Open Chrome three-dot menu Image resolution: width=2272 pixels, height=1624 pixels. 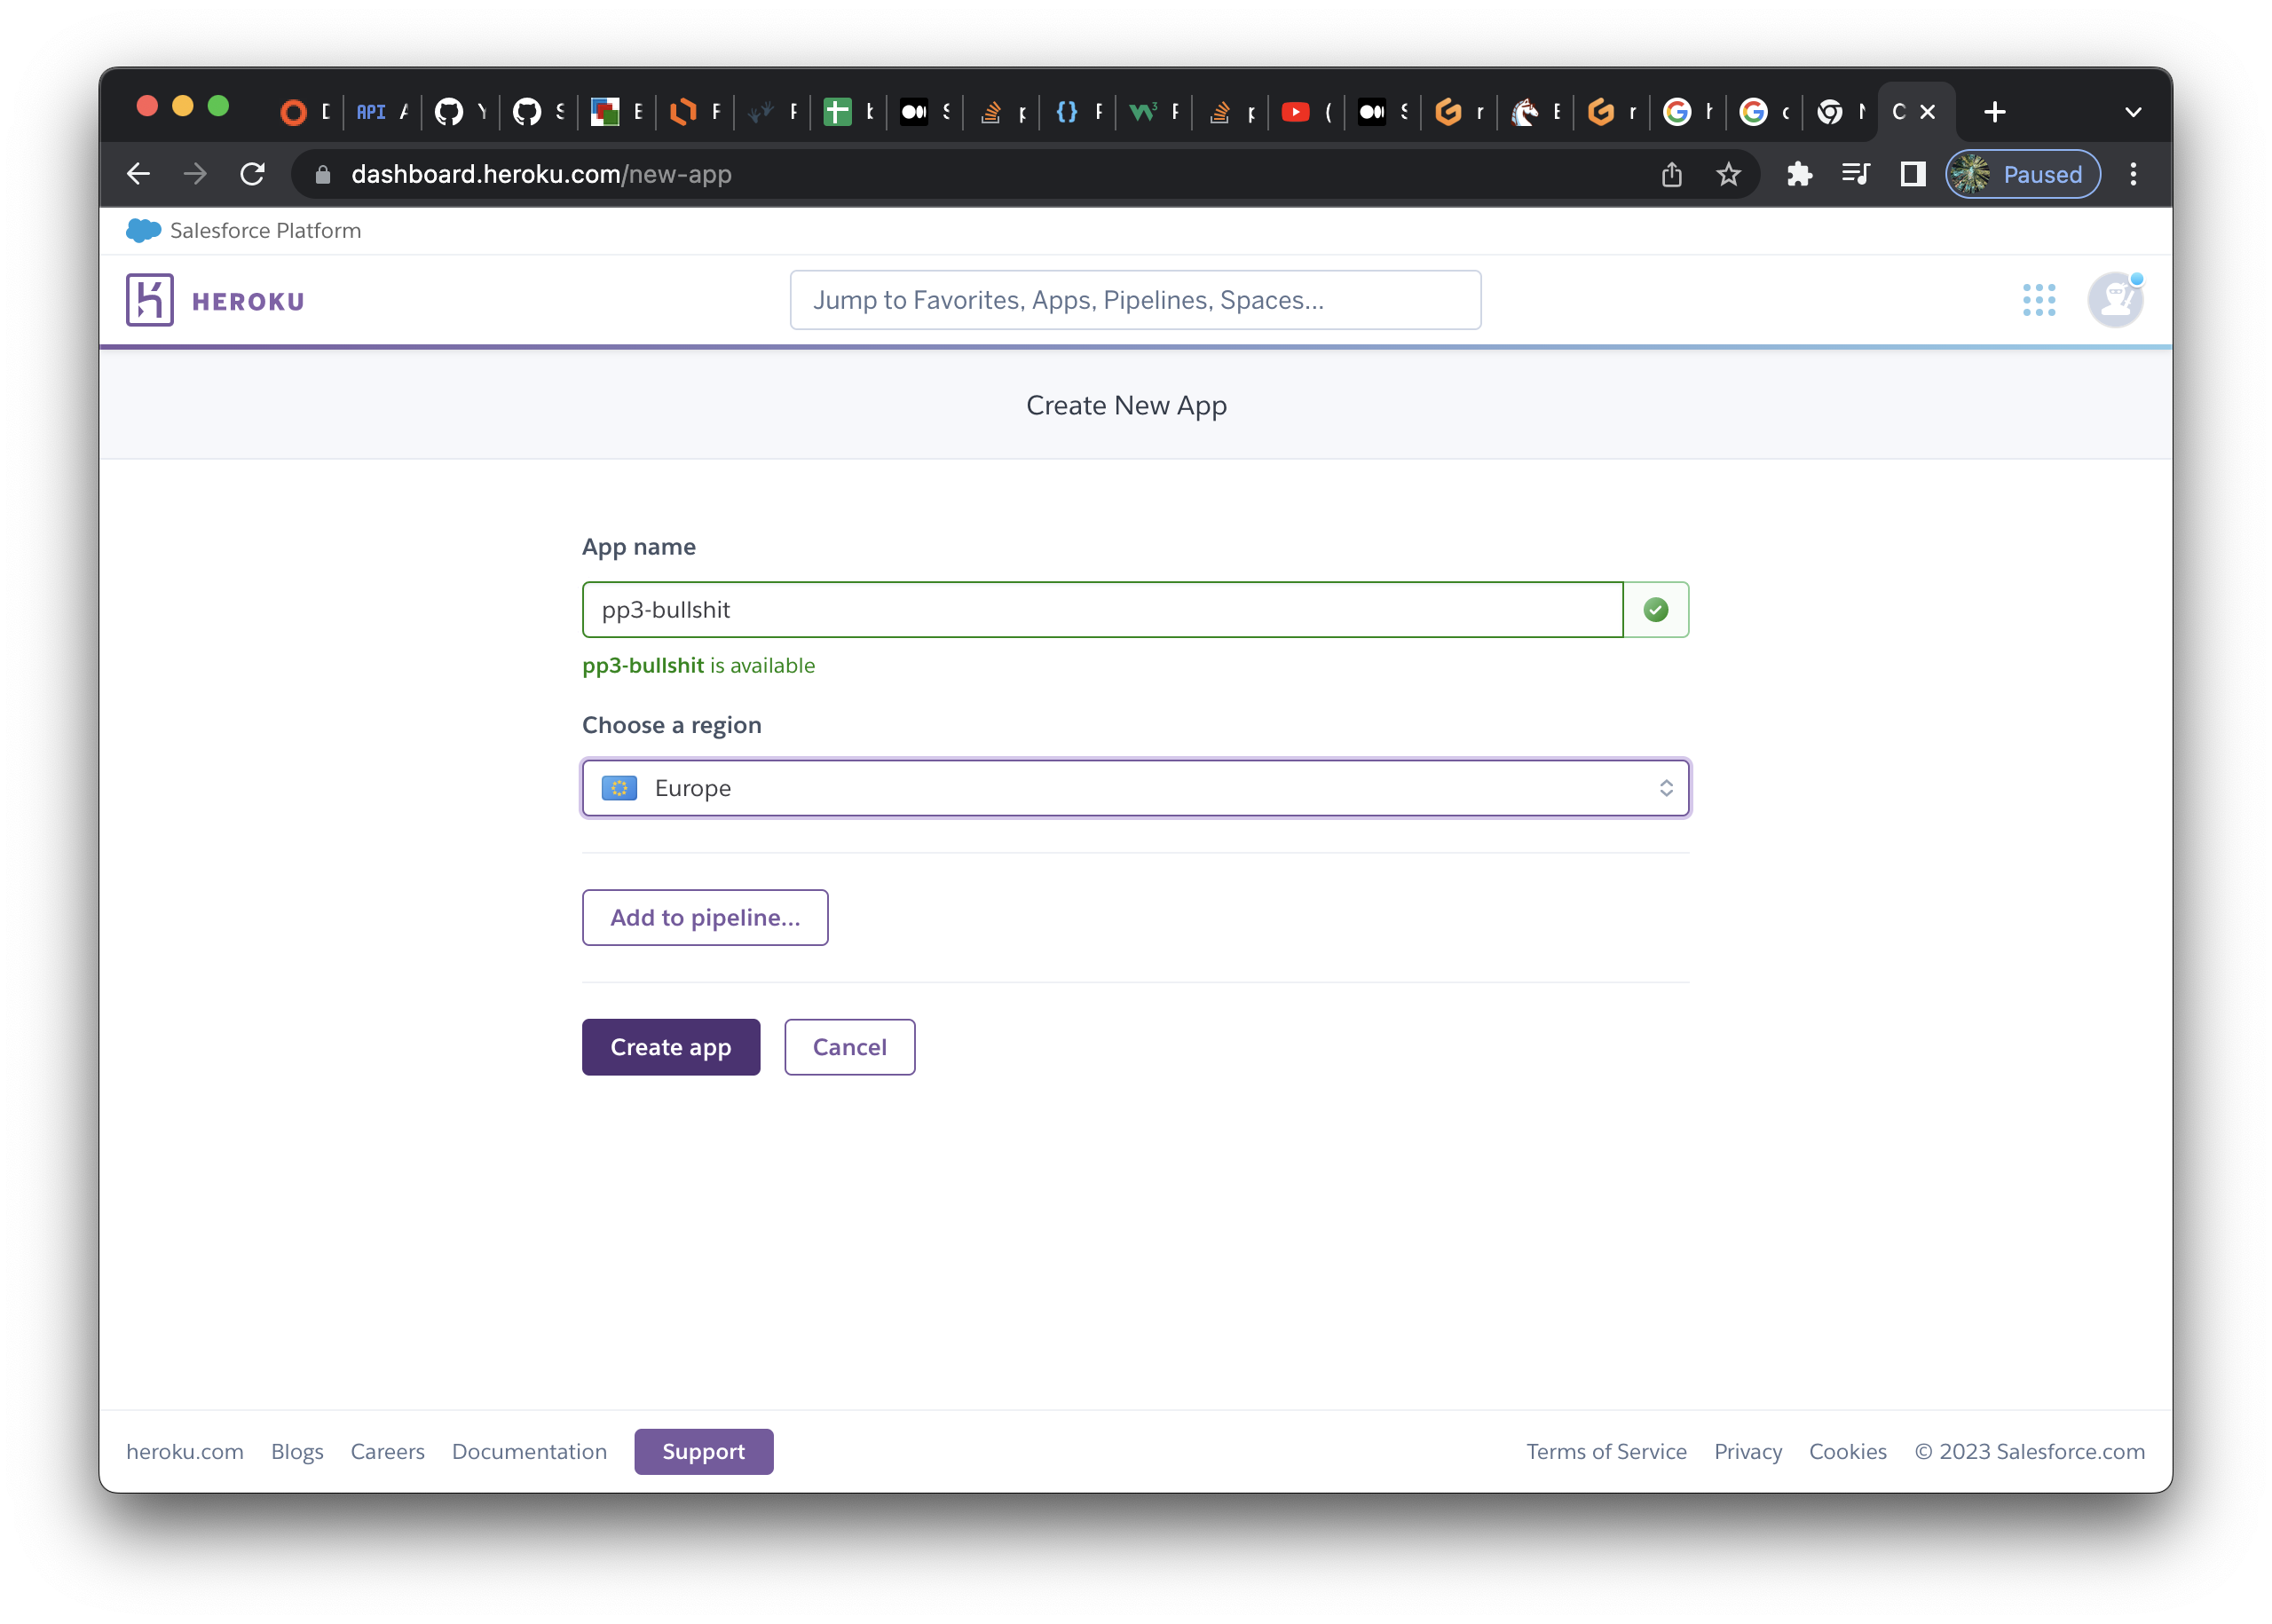pos(2133,175)
